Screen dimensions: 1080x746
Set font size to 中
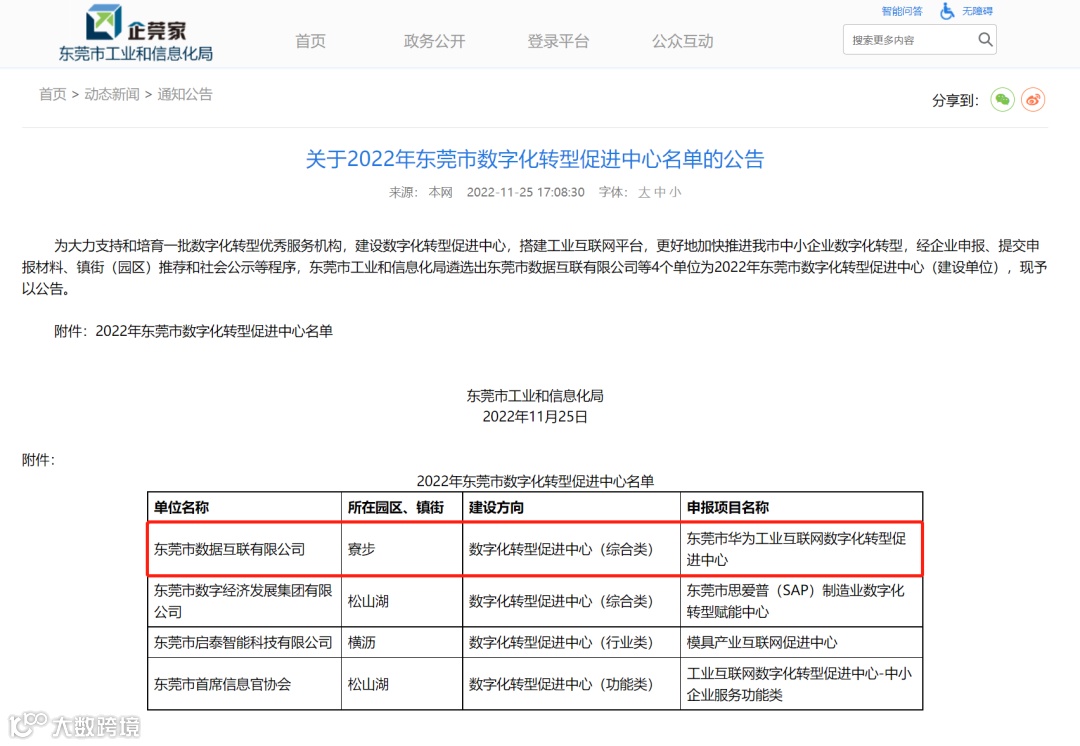pos(660,192)
